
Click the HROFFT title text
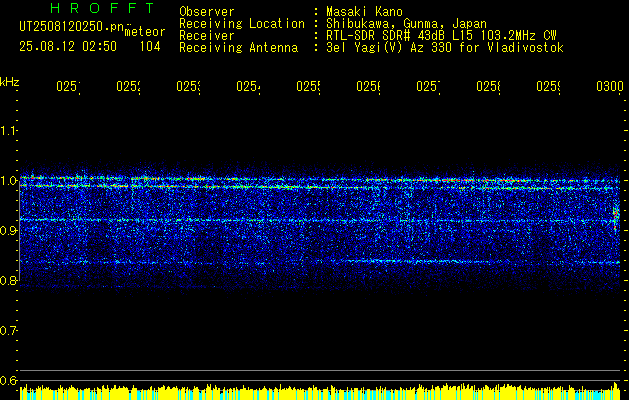[x=102, y=8]
